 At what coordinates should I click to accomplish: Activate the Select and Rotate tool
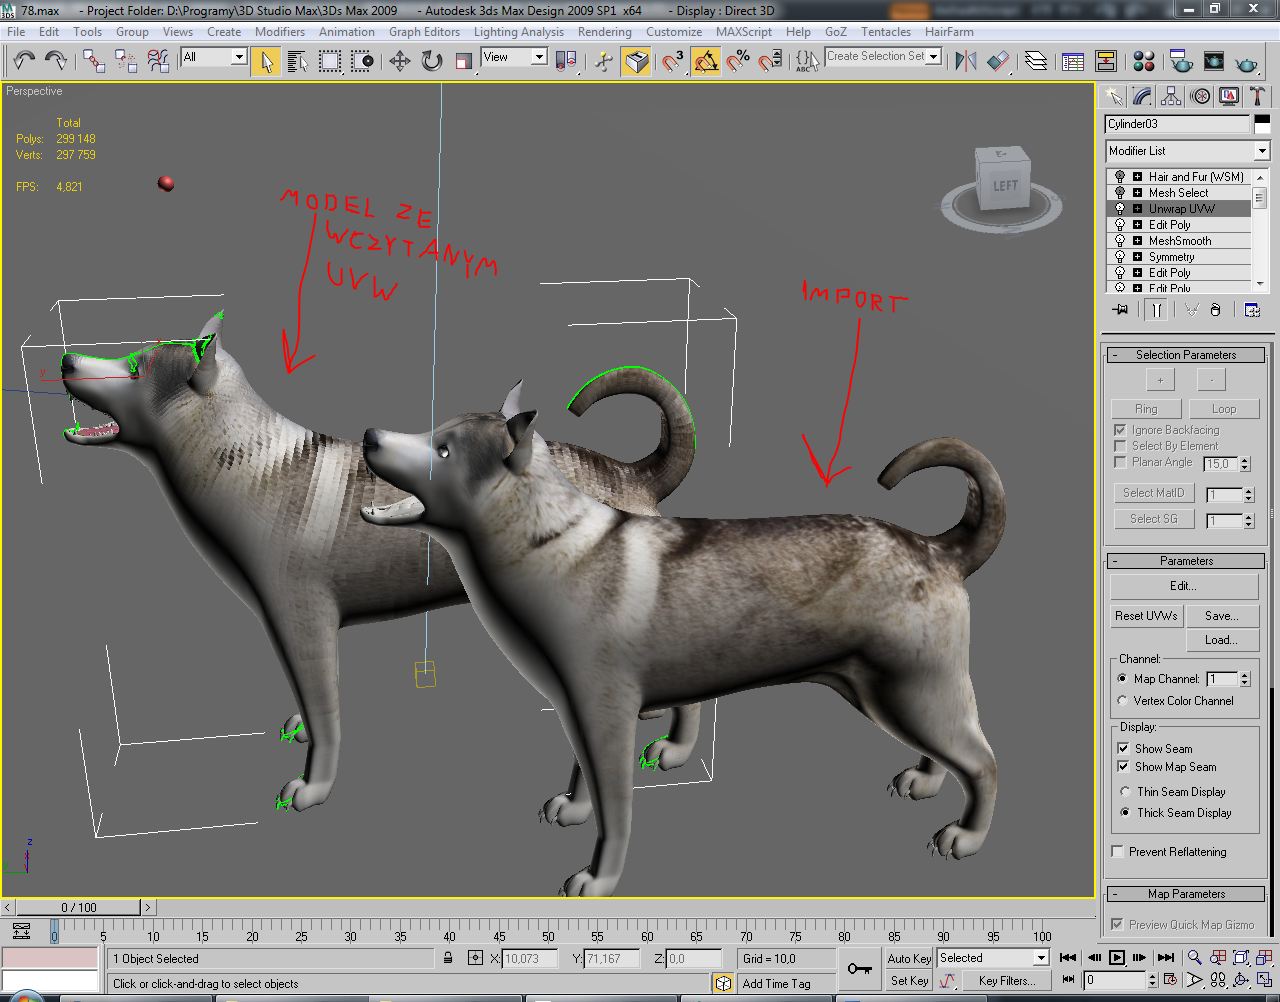[431, 61]
